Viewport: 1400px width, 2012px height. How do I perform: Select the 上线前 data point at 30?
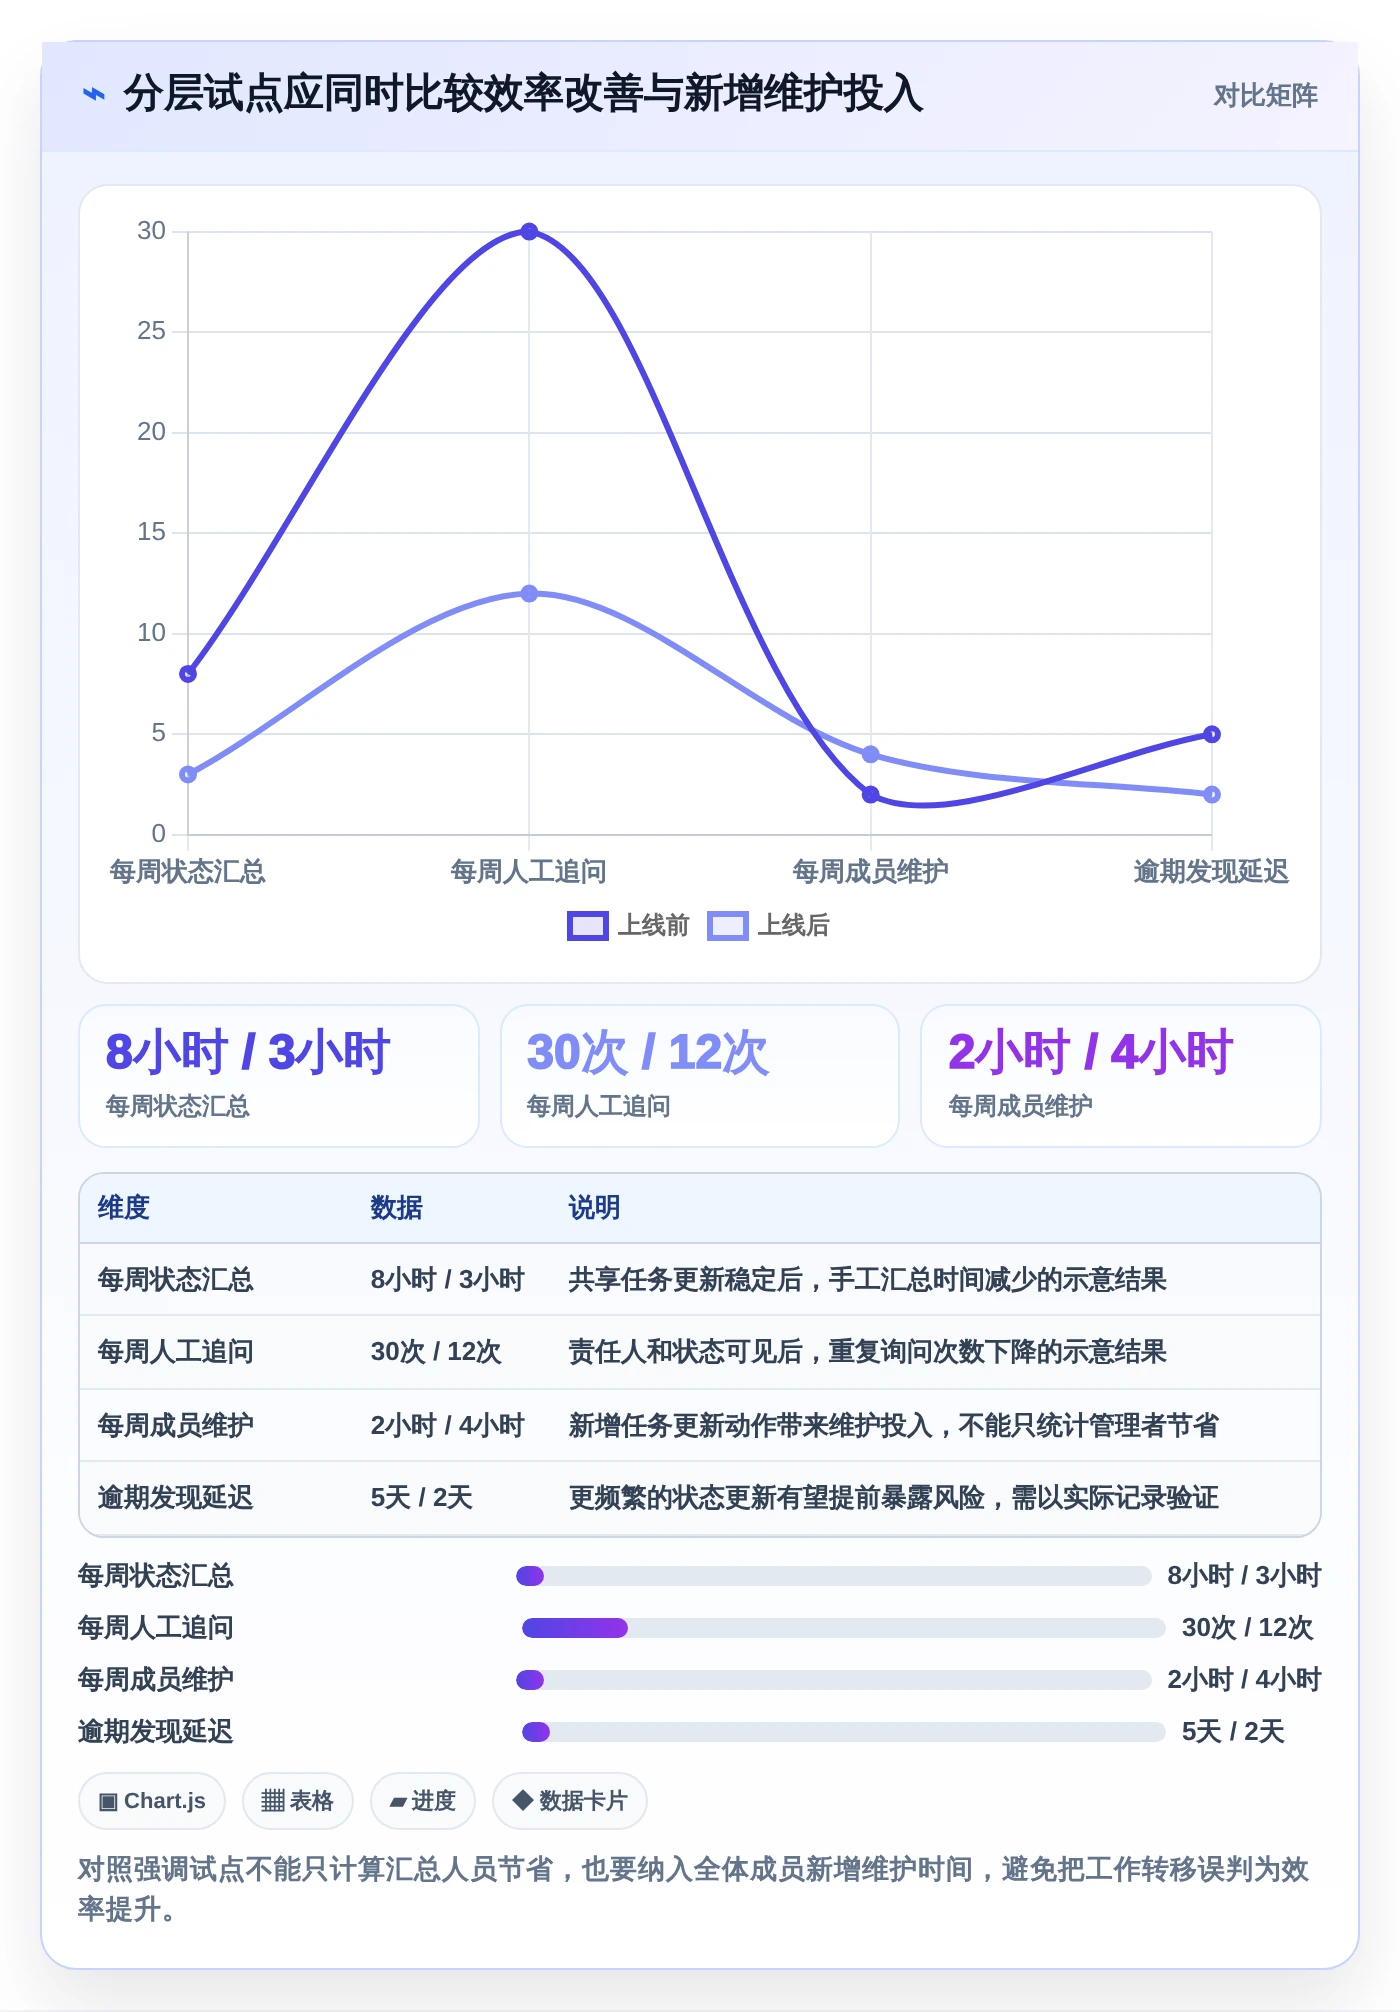pyautogui.click(x=529, y=232)
